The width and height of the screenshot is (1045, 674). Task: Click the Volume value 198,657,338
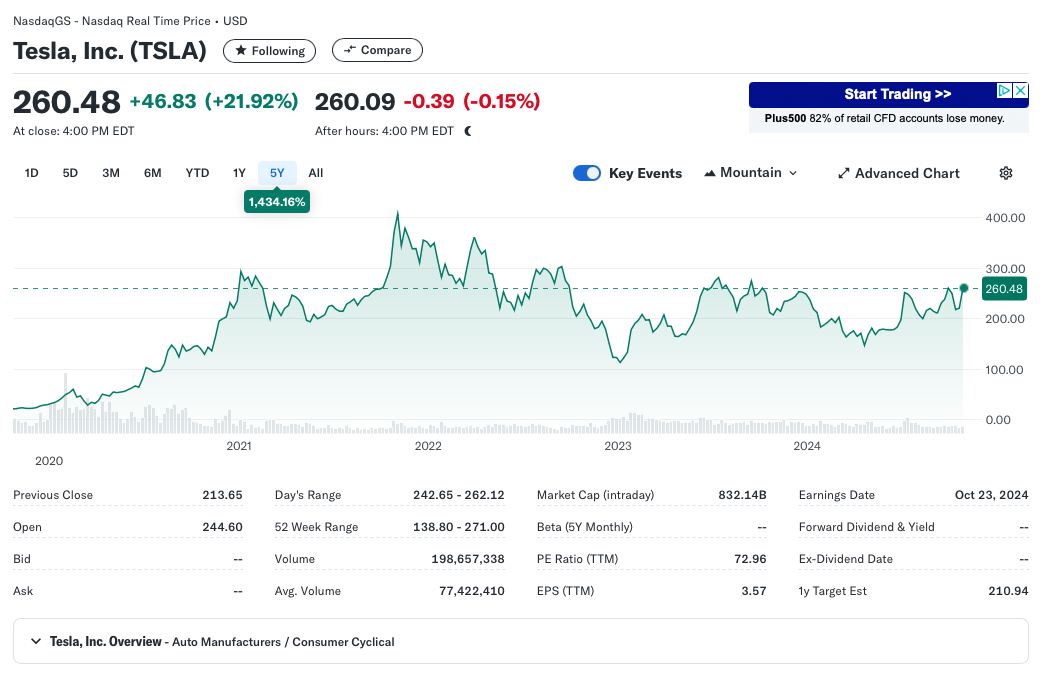pyautogui.click(x=468, y=559)
